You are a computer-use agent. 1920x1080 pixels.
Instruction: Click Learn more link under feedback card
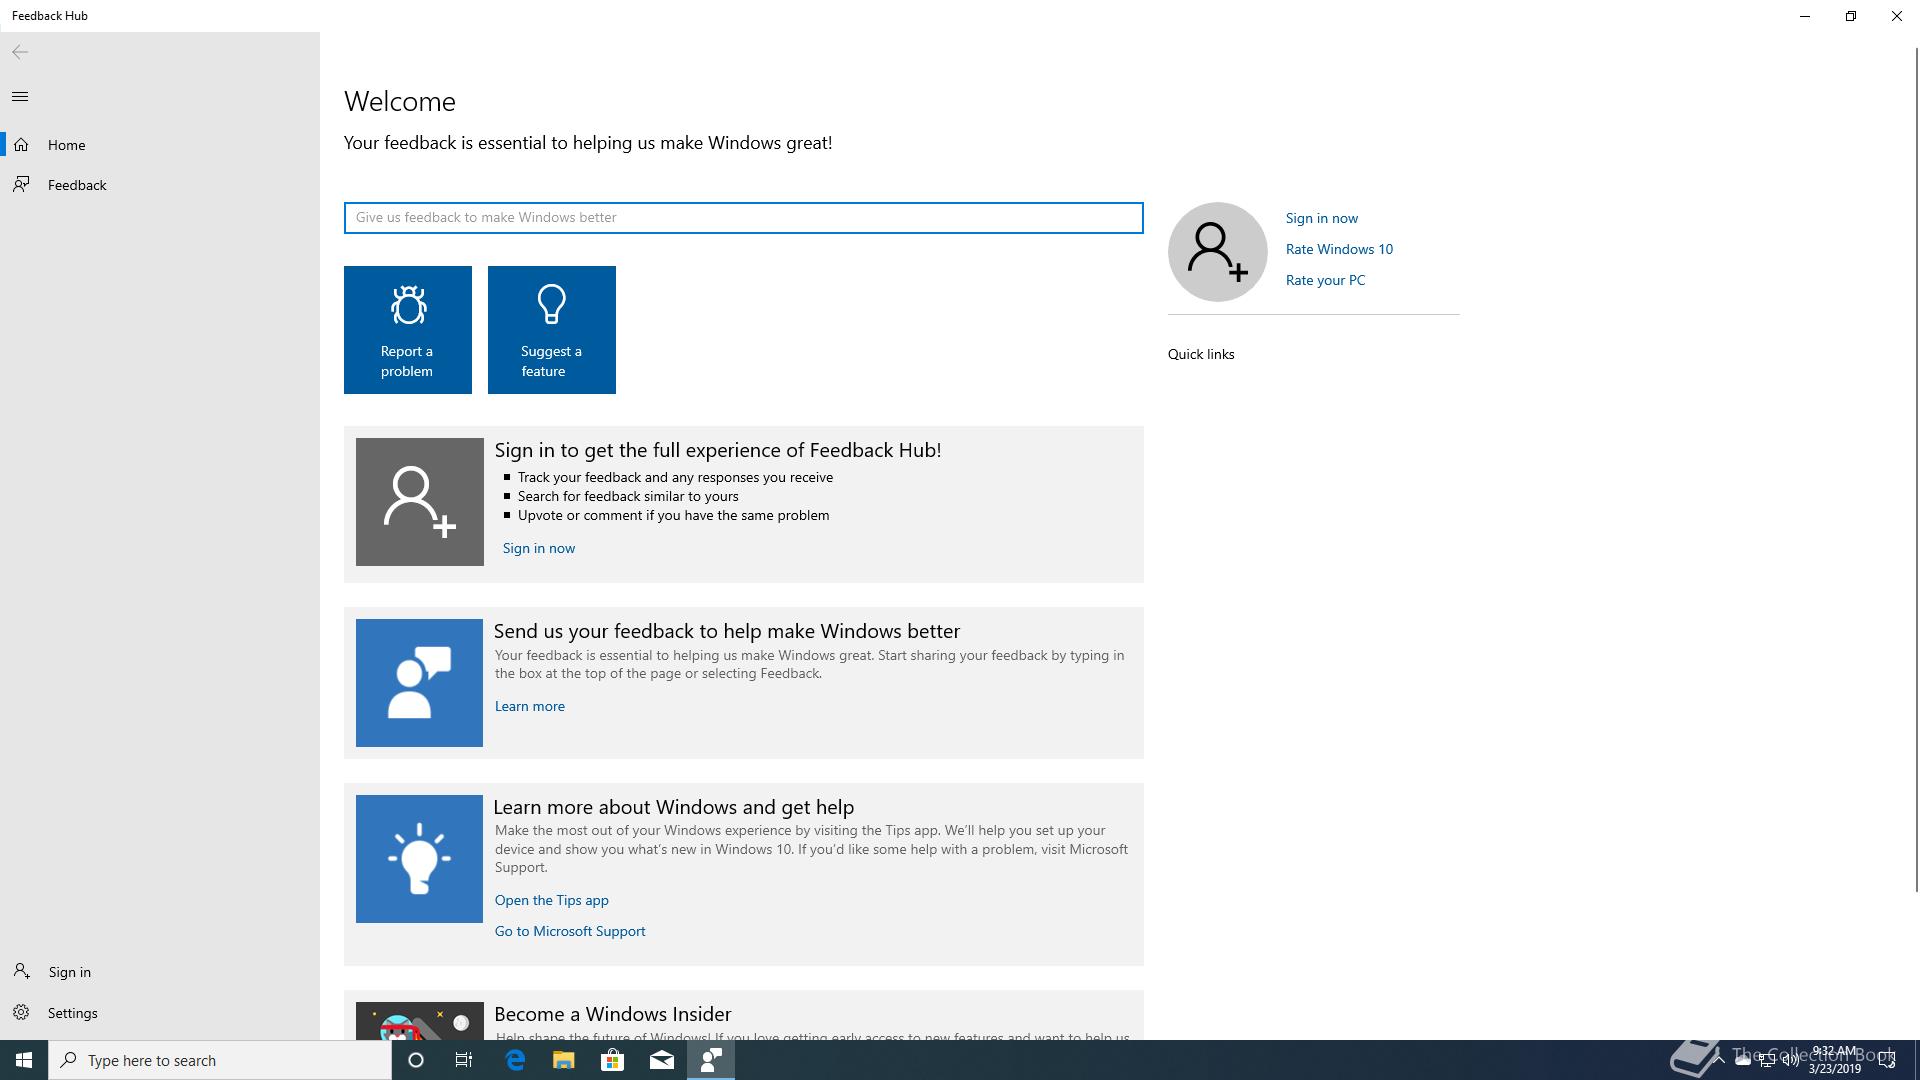click(529, 706)
